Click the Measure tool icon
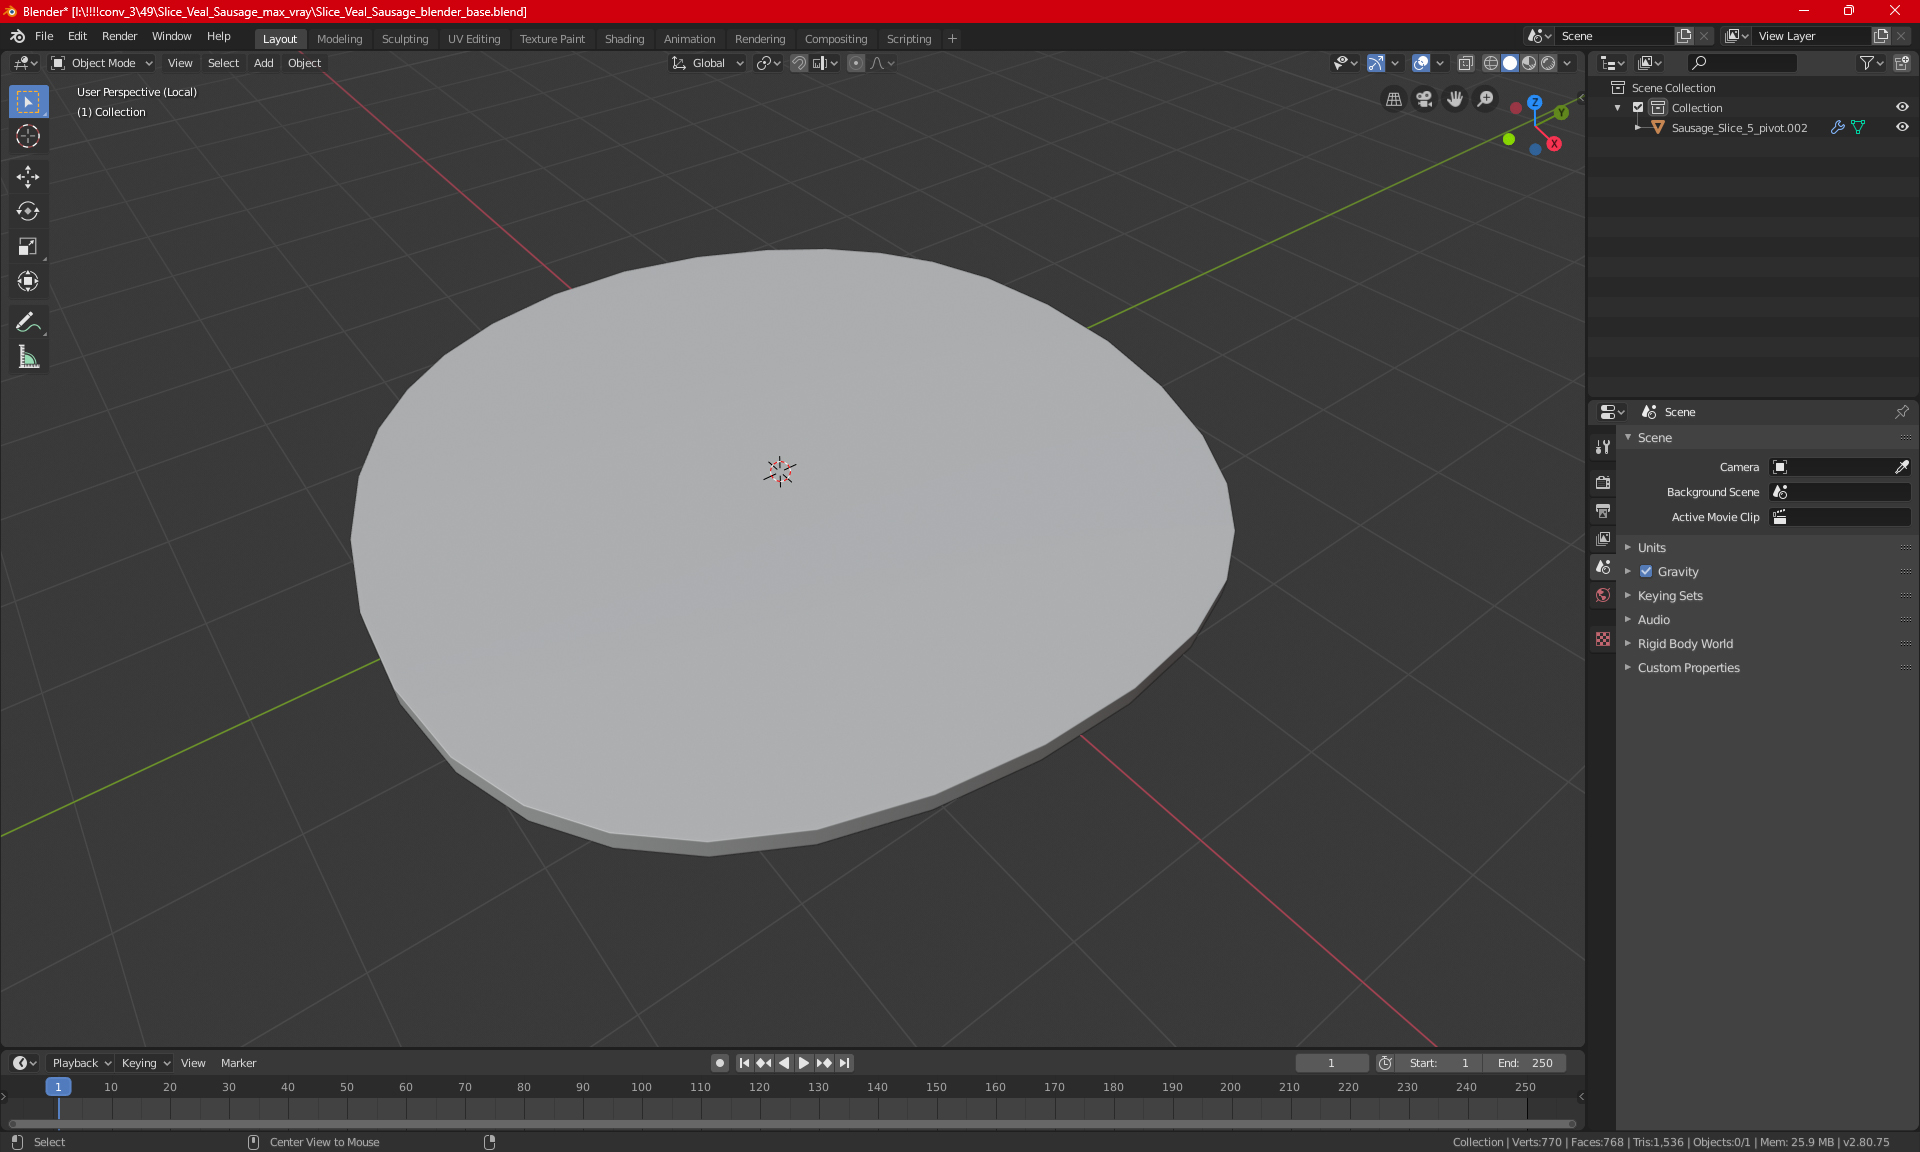 pyautogui.click(x=27, y=358)
